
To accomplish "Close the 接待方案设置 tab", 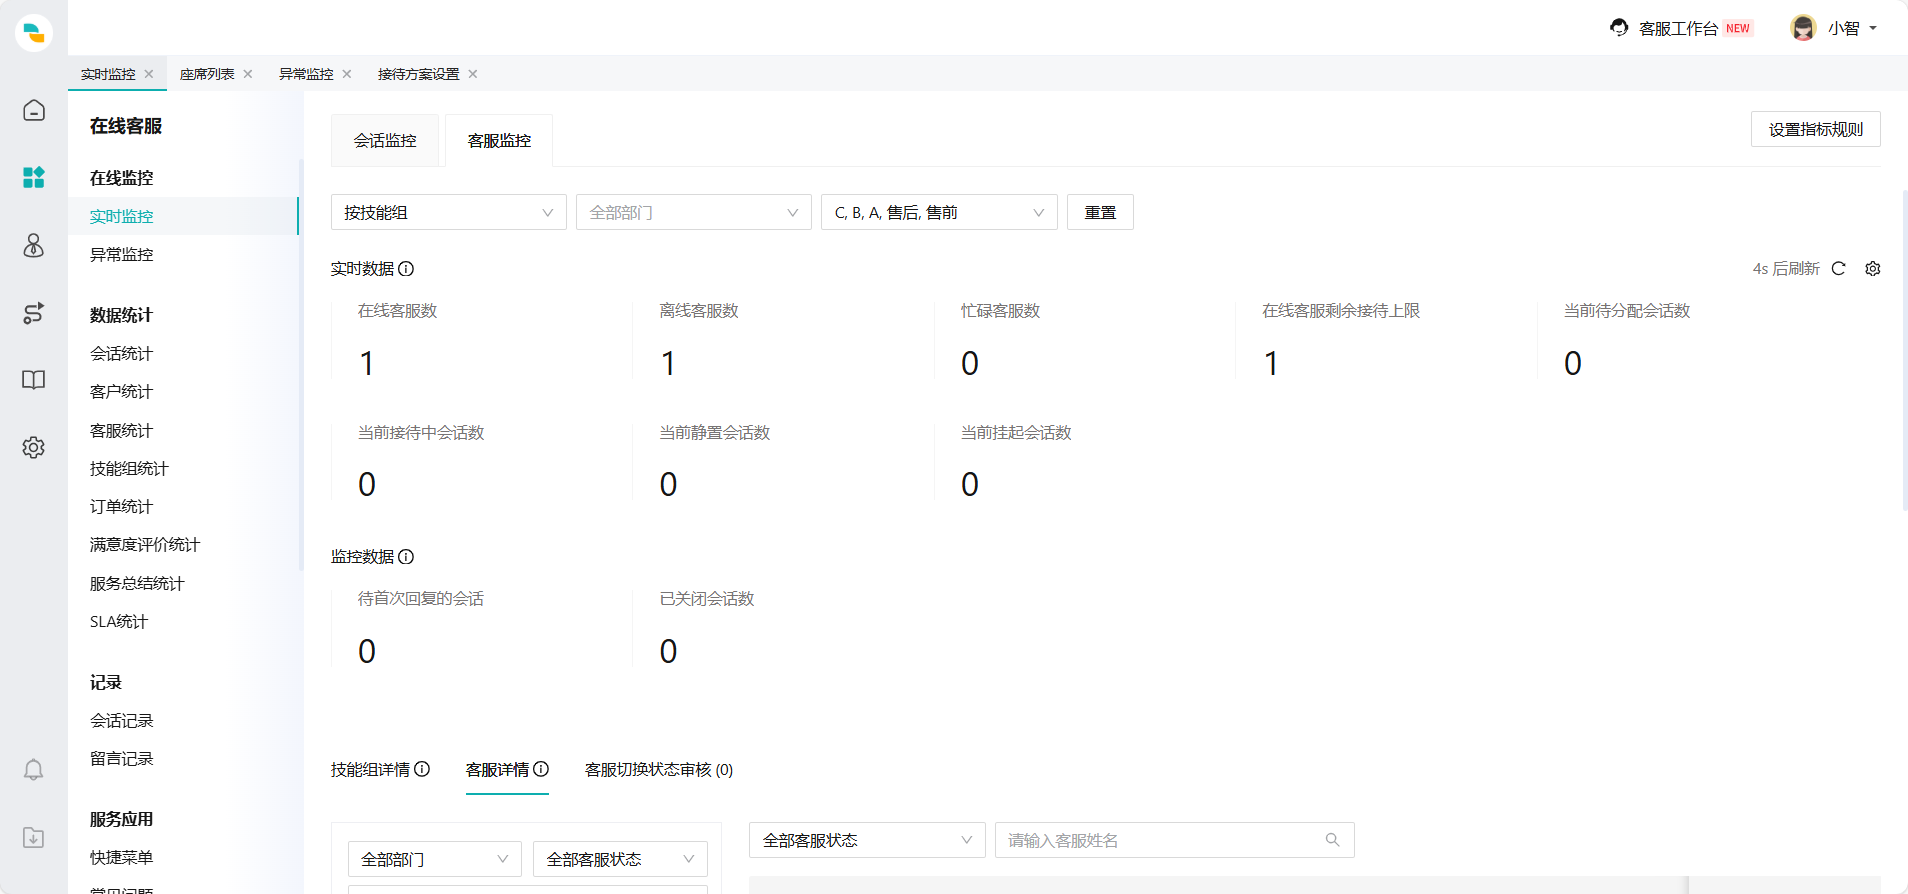I will [473, 74].
